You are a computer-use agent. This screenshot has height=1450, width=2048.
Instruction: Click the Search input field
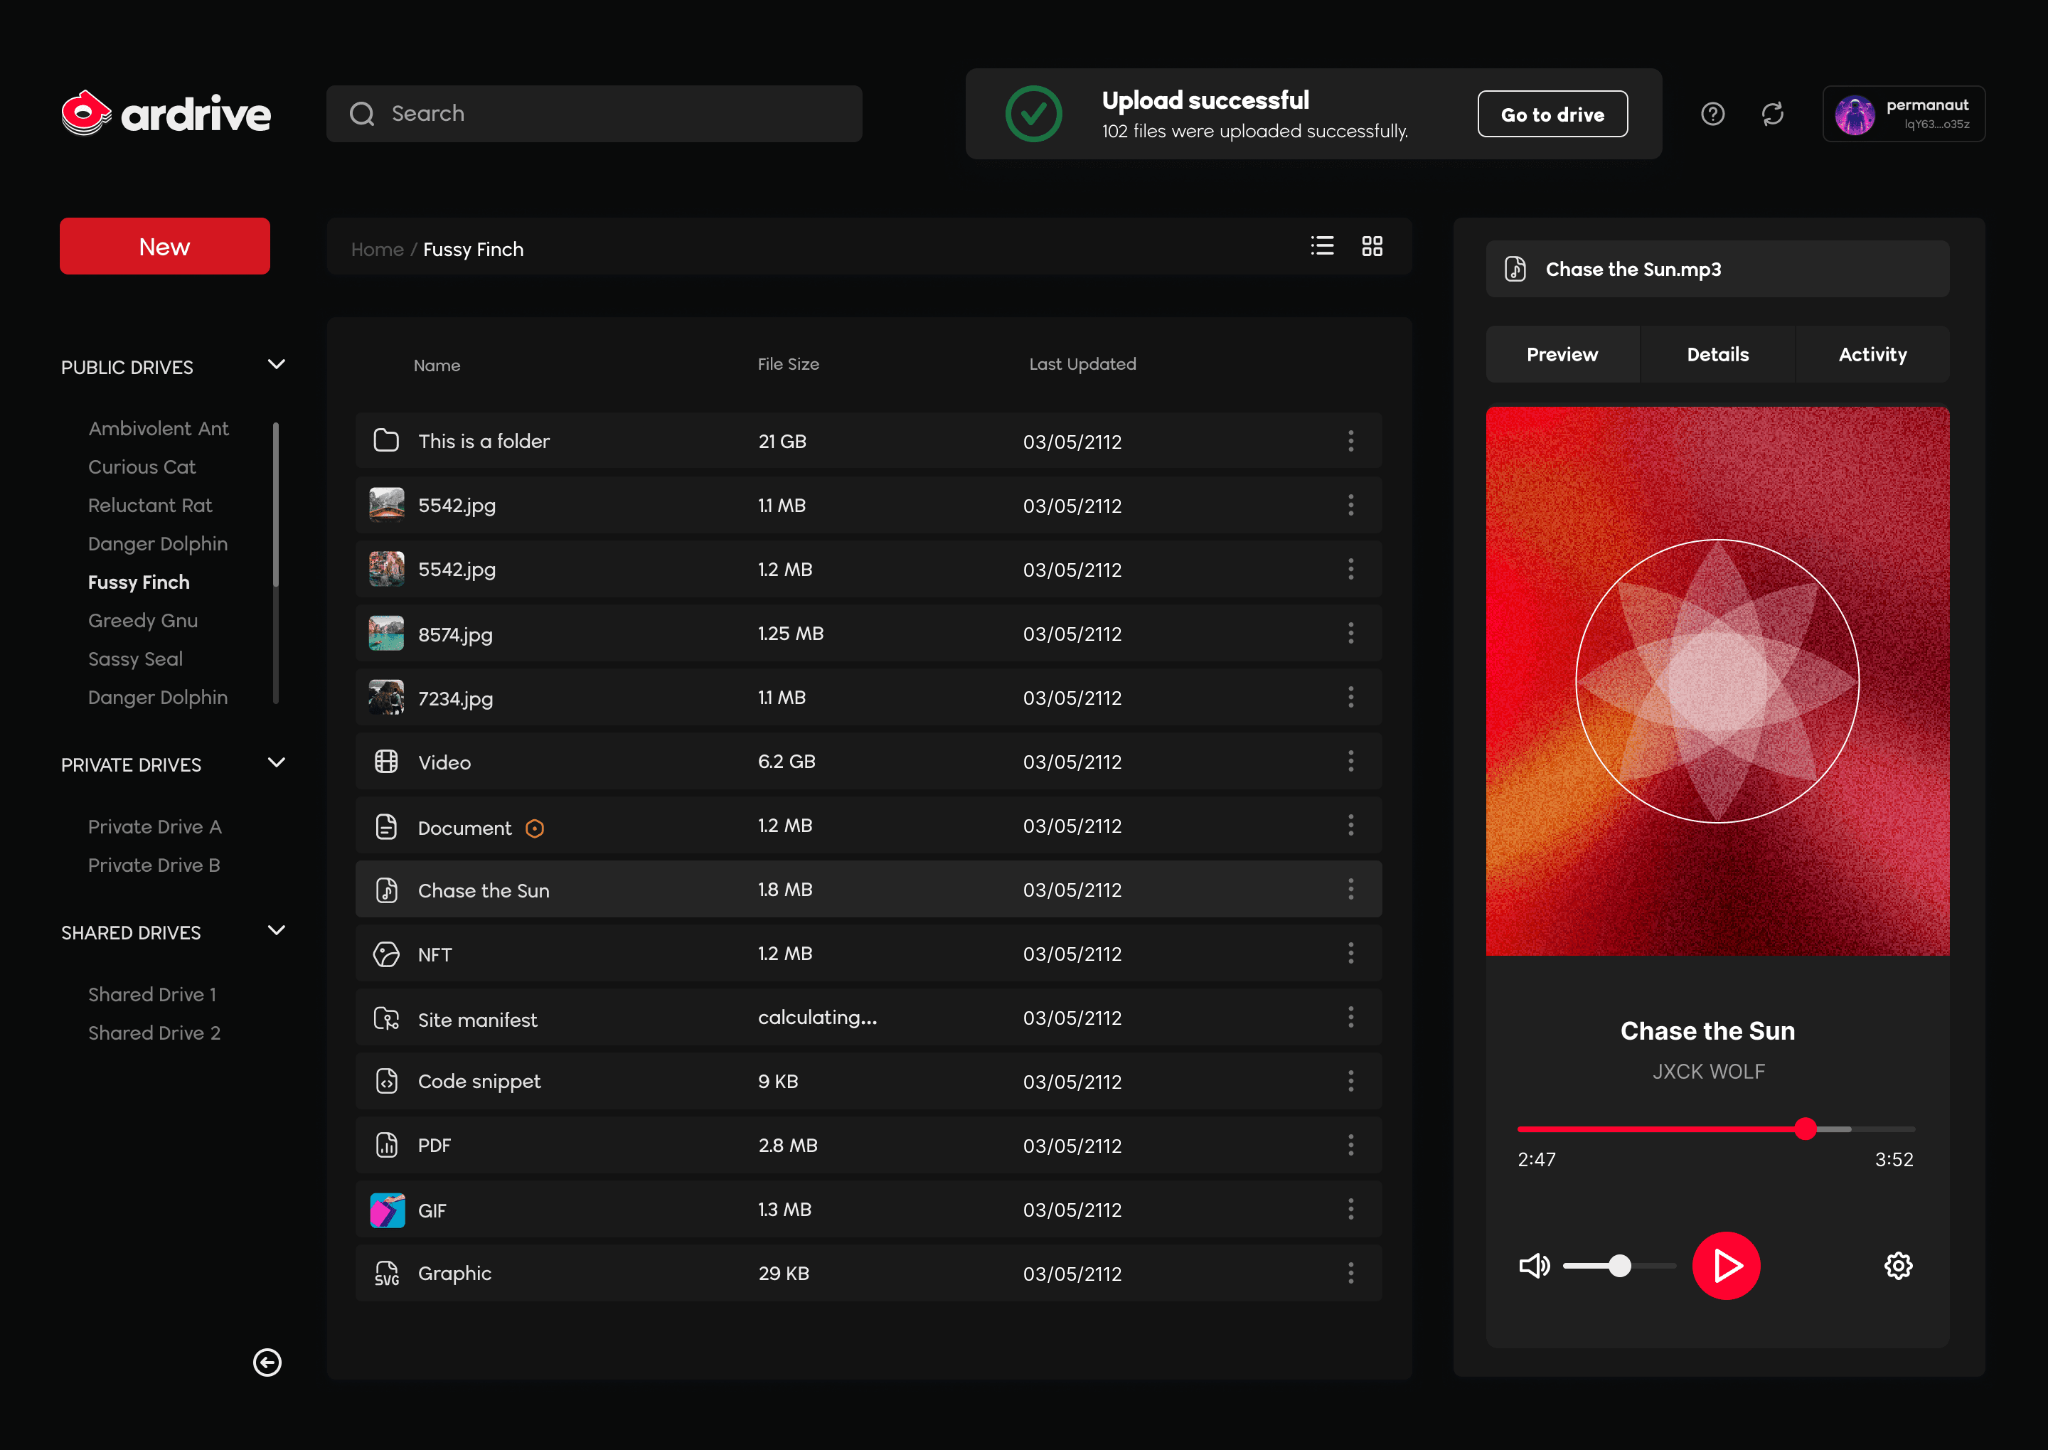[x=594, y=114]
